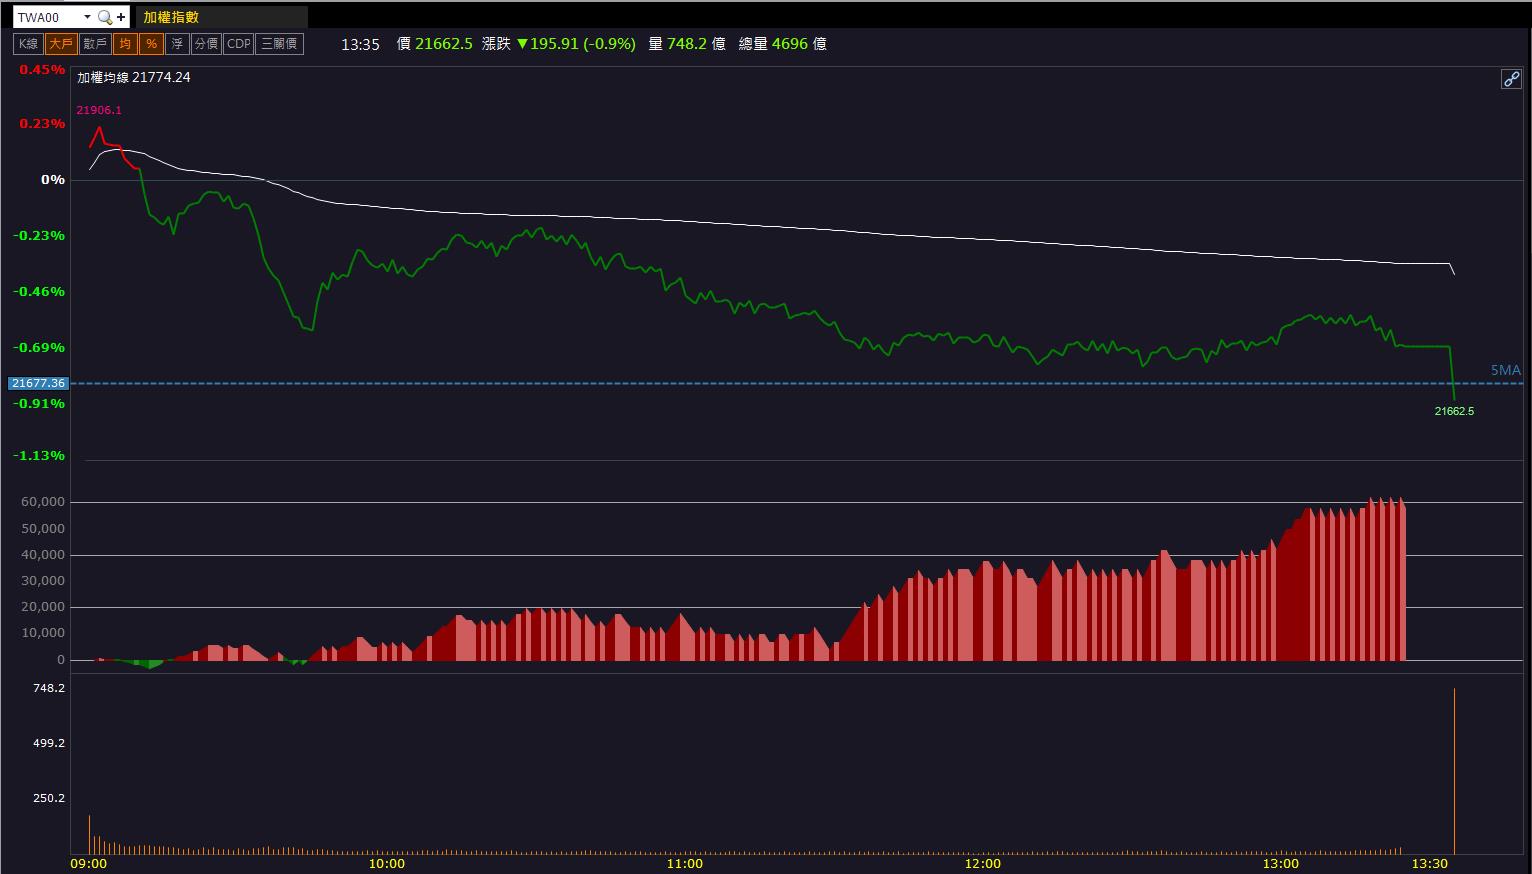Screen dimensions: 1532x874
Task: Click the plus add-symbol icon
Action: coord(121,17)
